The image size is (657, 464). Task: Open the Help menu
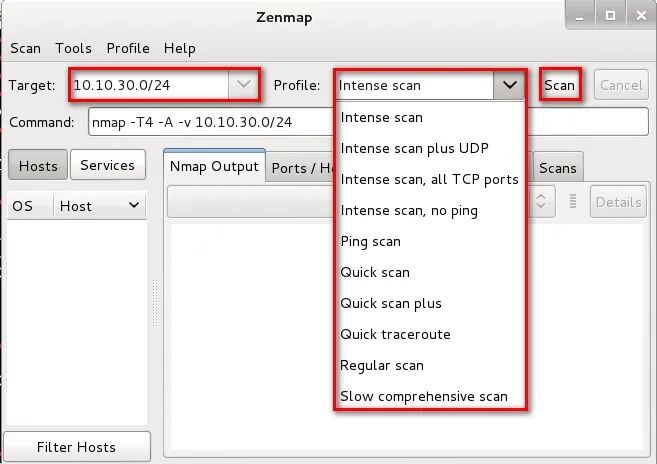(x=179, y=48)
